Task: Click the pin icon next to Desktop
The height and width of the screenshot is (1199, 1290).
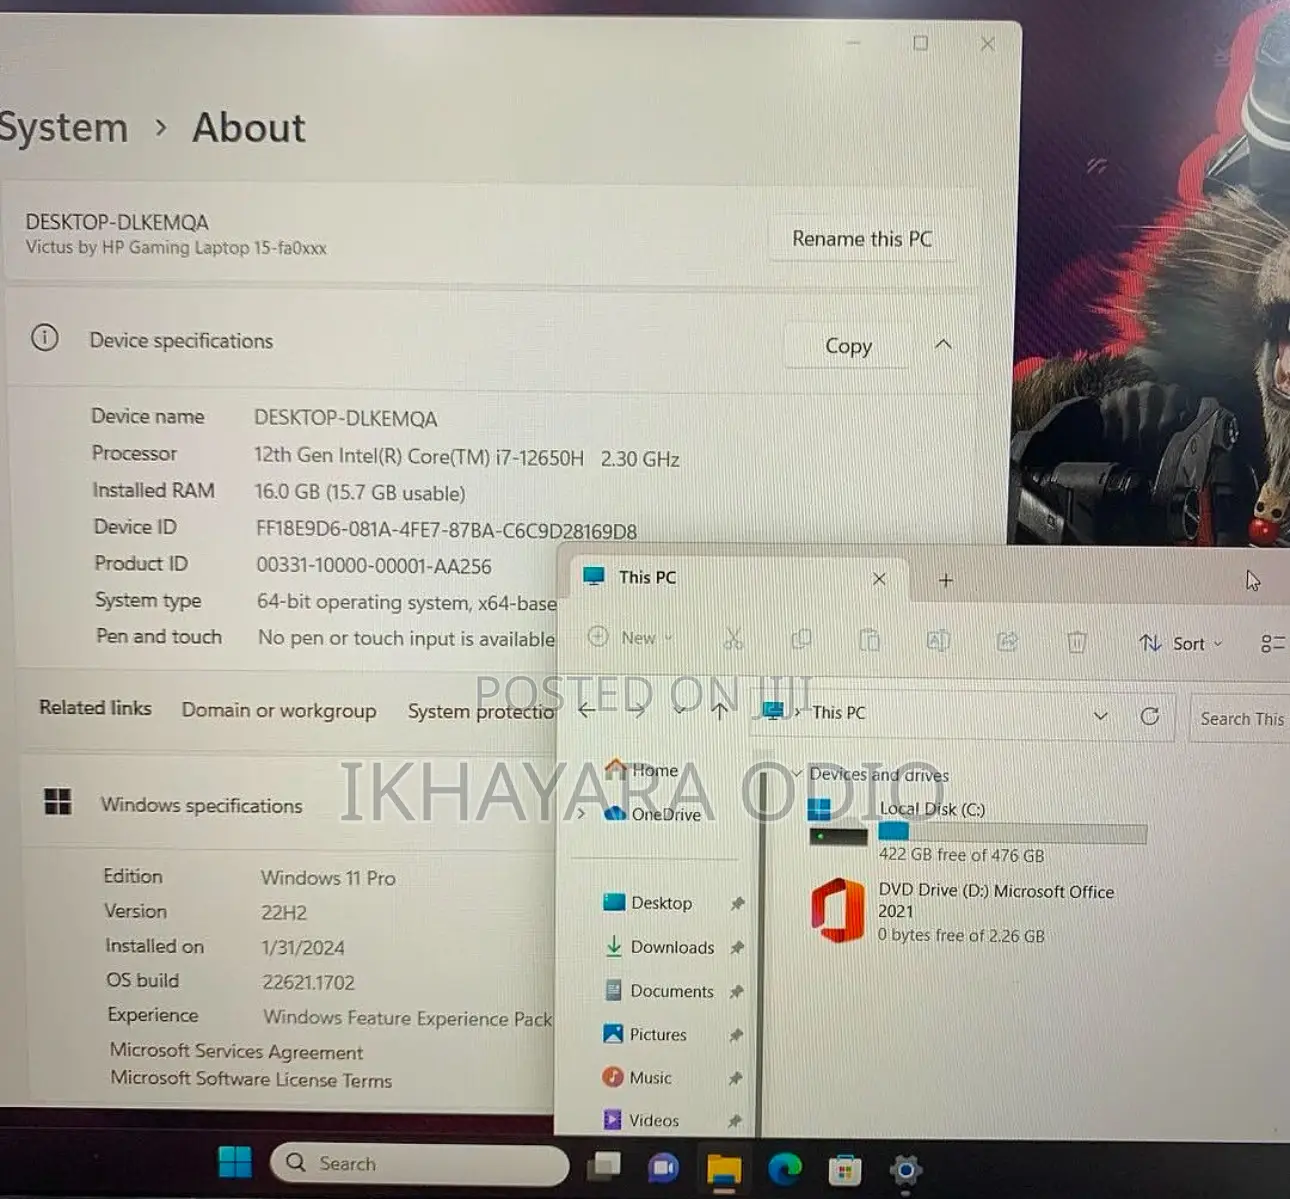Action: click(737, 904)
